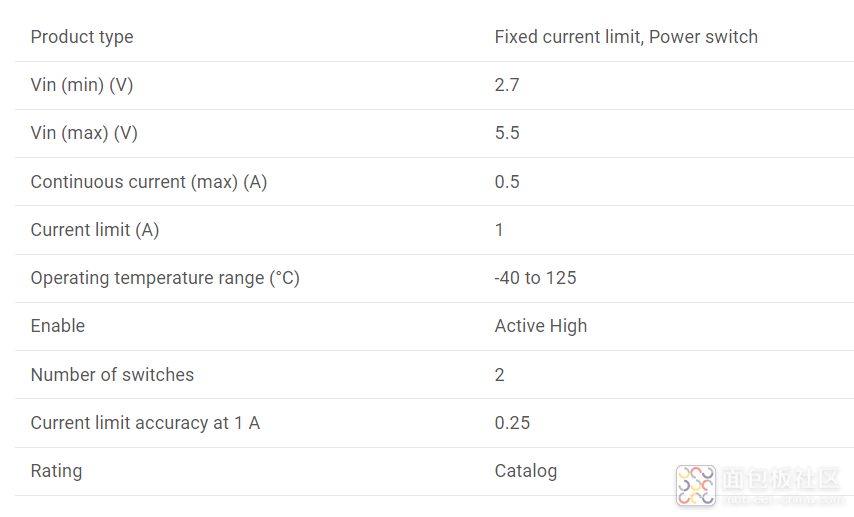Select the Vin (min) (V) row label

pos(82,85)
